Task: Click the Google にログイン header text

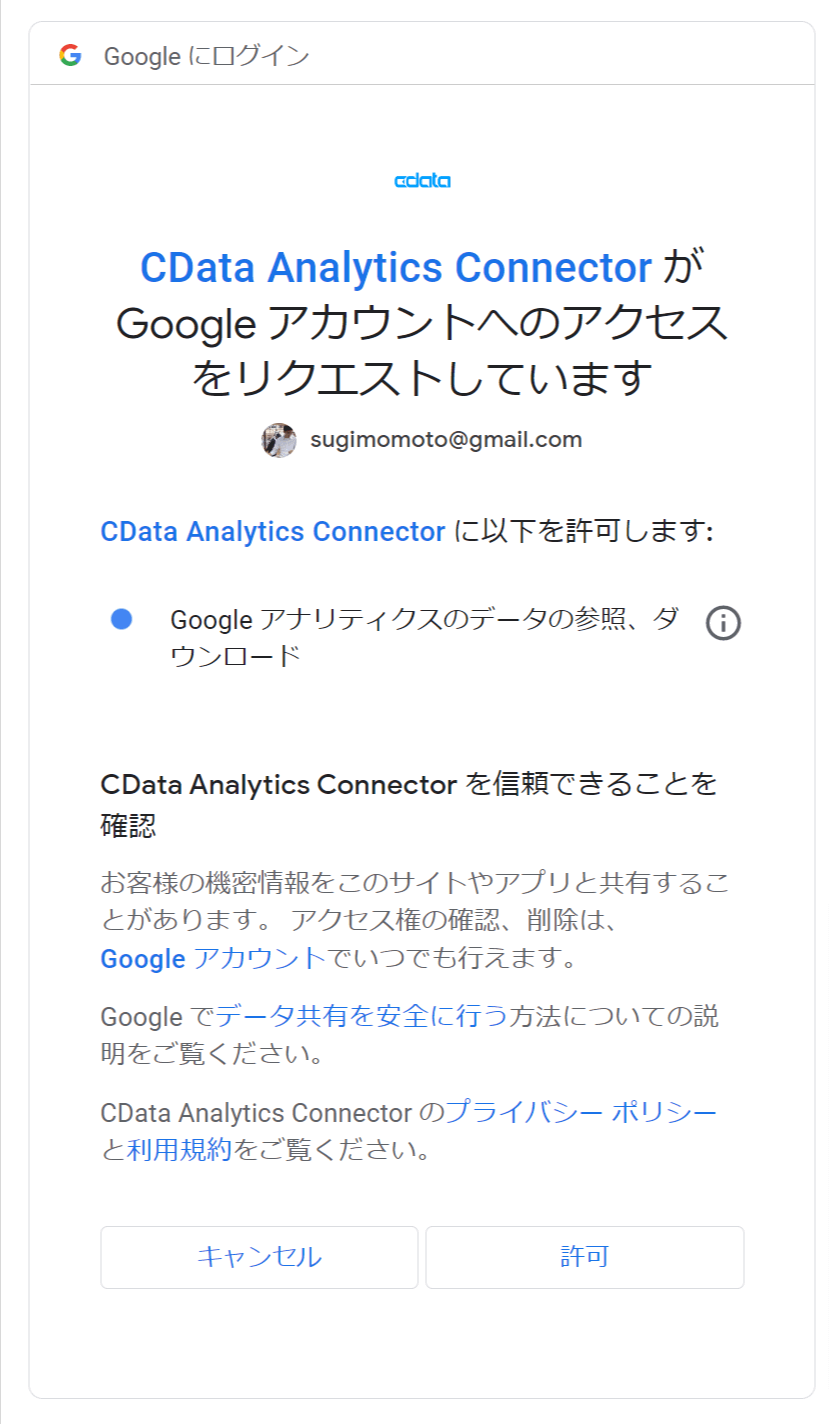Action: [x=207, y=56]
